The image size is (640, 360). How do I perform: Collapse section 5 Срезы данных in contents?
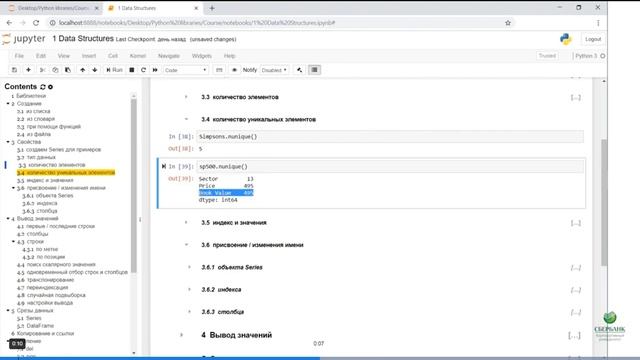click(x=8, y=311)
